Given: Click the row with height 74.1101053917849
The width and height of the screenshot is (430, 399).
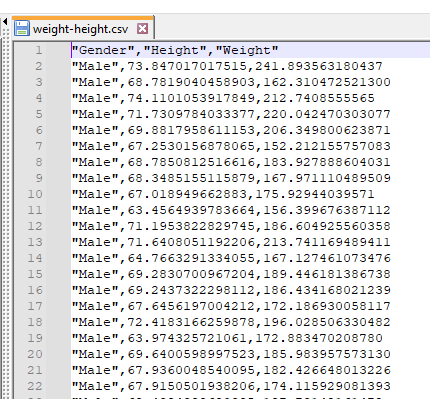Looking at the screenshot, I should 223,98.
